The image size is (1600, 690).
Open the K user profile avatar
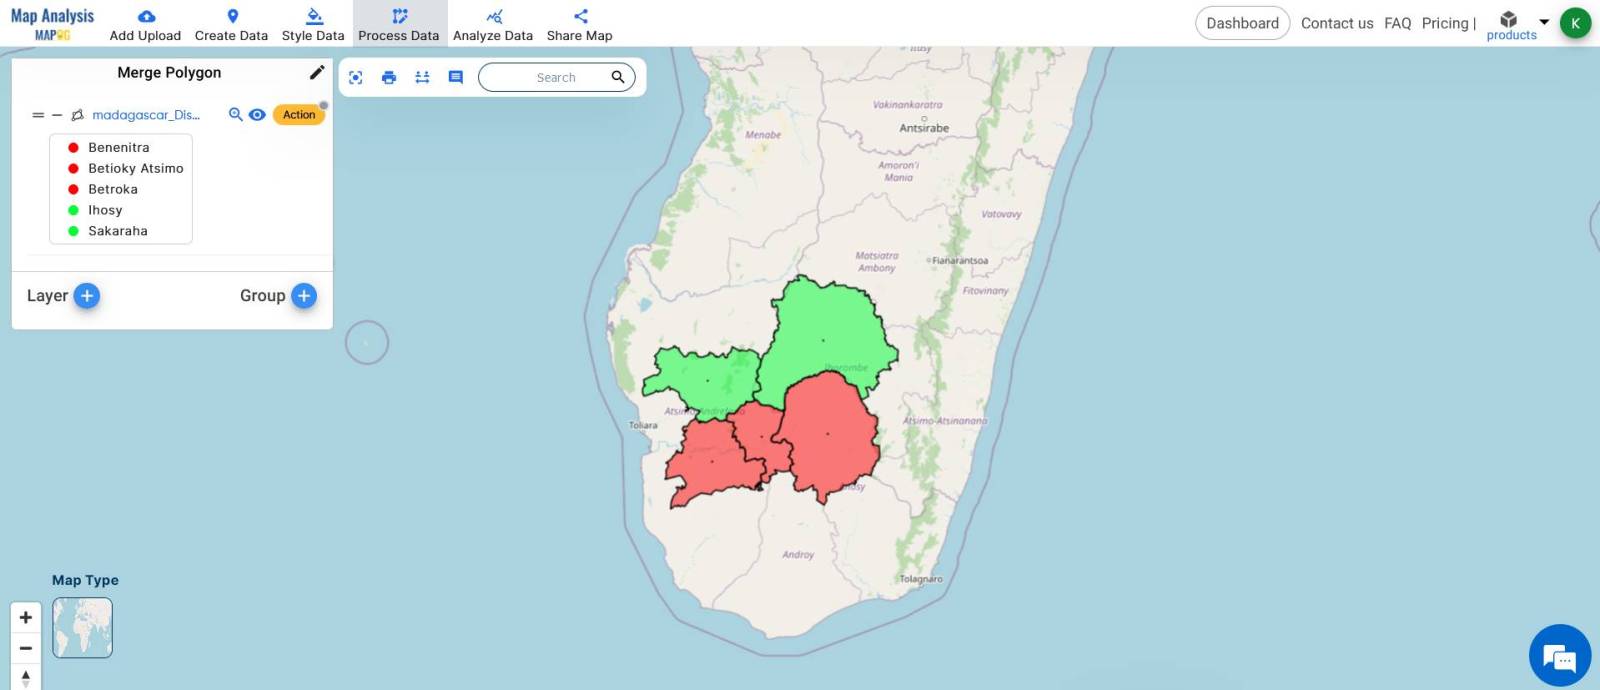(1575, 23)
